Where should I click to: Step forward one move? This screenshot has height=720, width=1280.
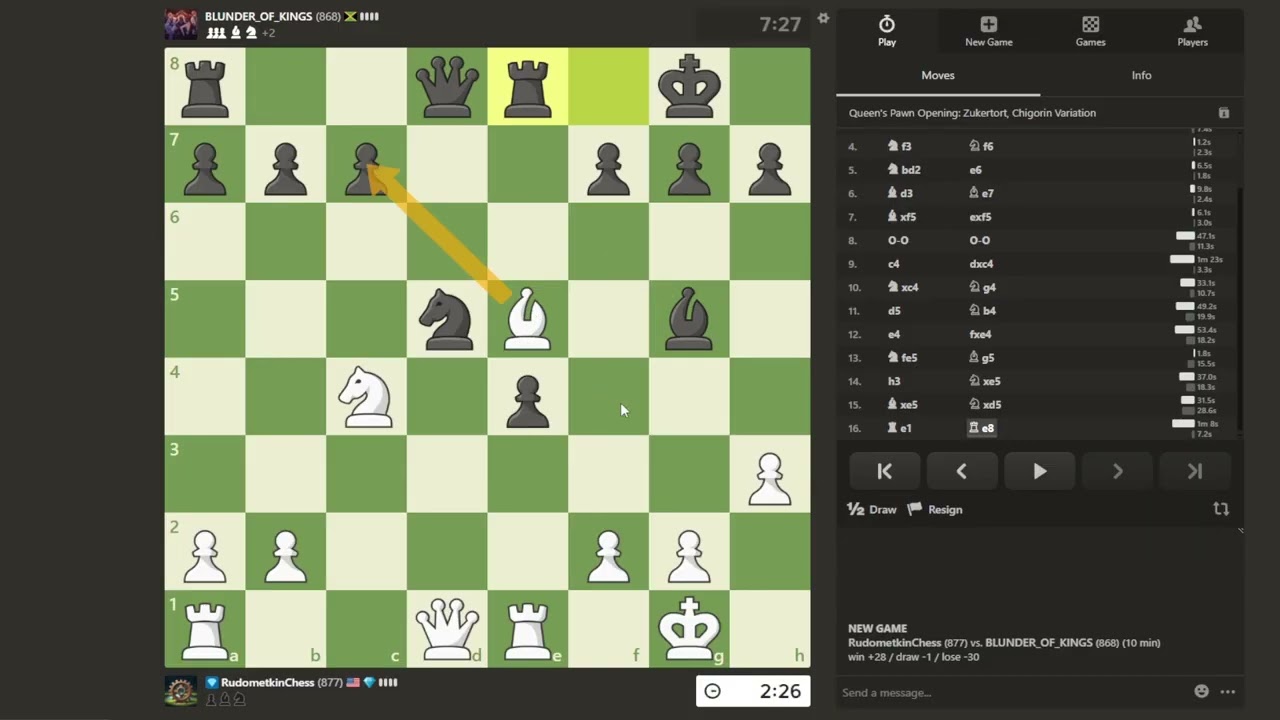click(1117, 471)
